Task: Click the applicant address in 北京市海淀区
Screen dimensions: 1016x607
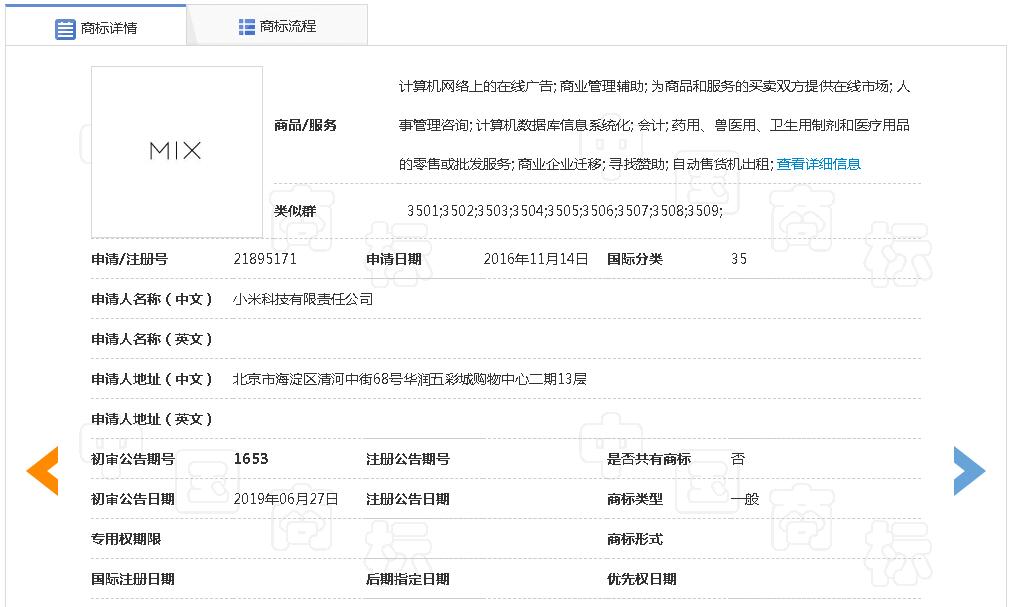Action: (x=409, y=379)
